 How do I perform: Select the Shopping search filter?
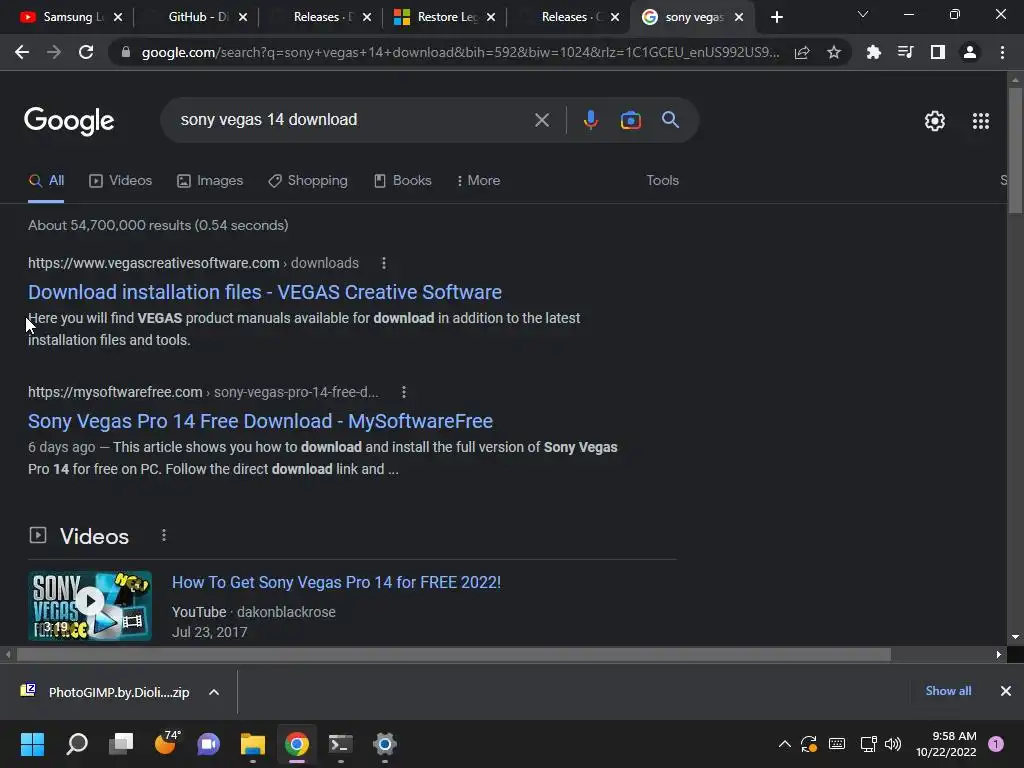[308, 181]
